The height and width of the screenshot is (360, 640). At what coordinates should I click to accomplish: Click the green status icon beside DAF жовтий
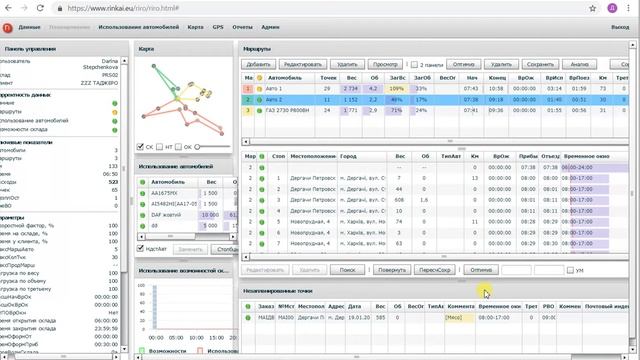point(142,215)
